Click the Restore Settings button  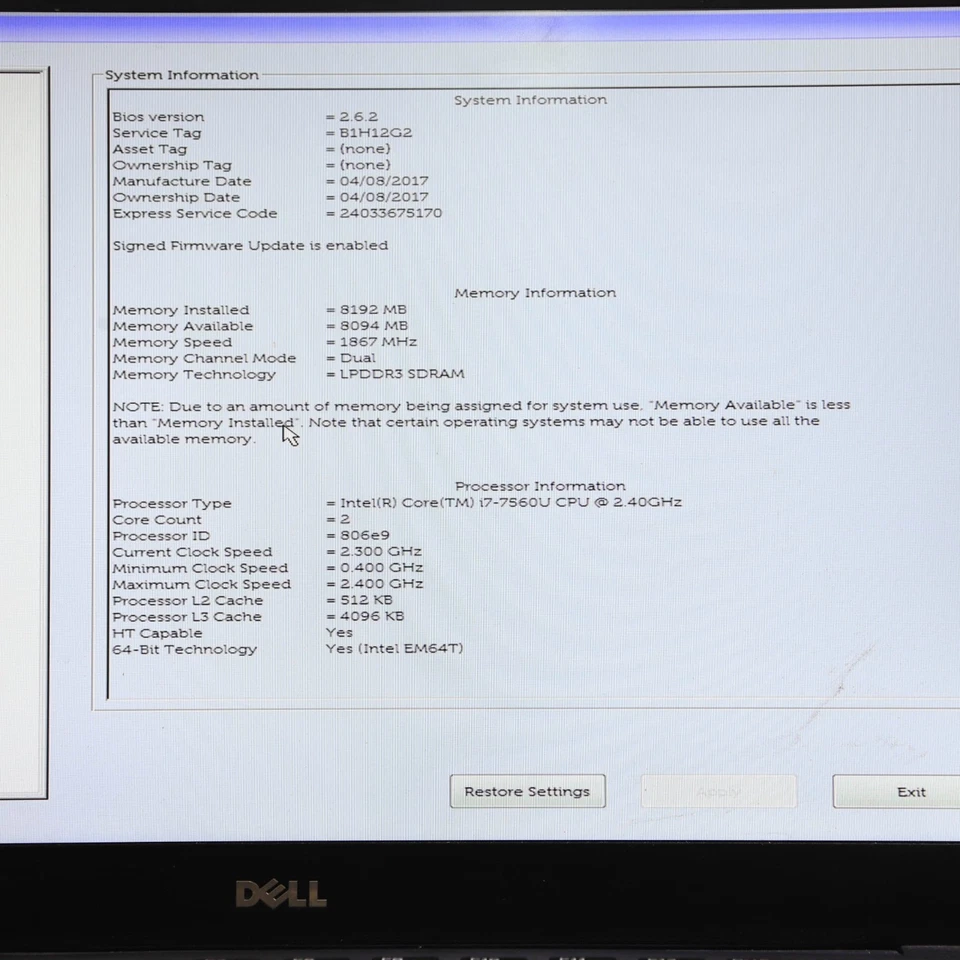click(x=527, y=791)
